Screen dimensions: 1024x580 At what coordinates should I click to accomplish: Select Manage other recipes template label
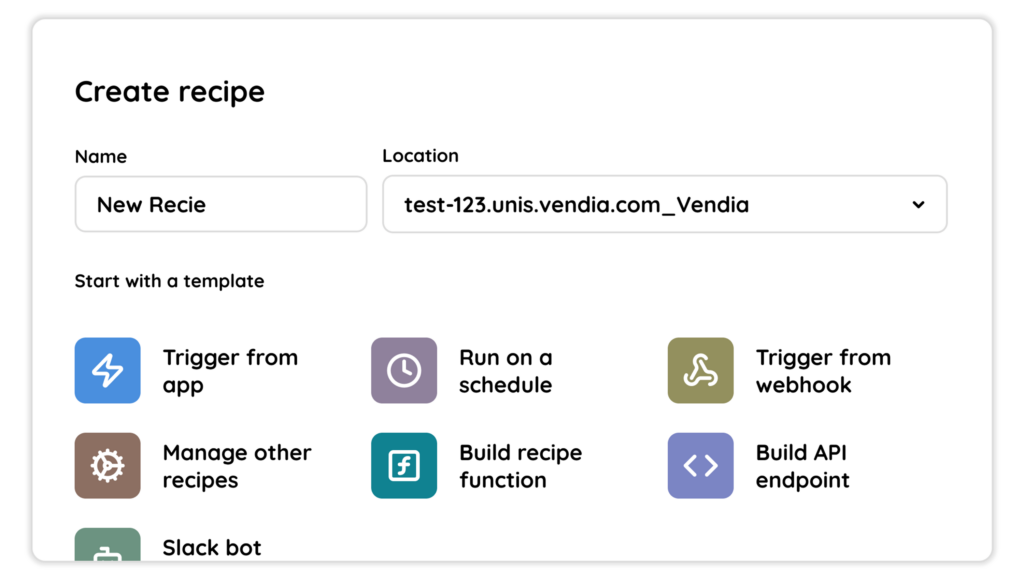tap(236, 466)
